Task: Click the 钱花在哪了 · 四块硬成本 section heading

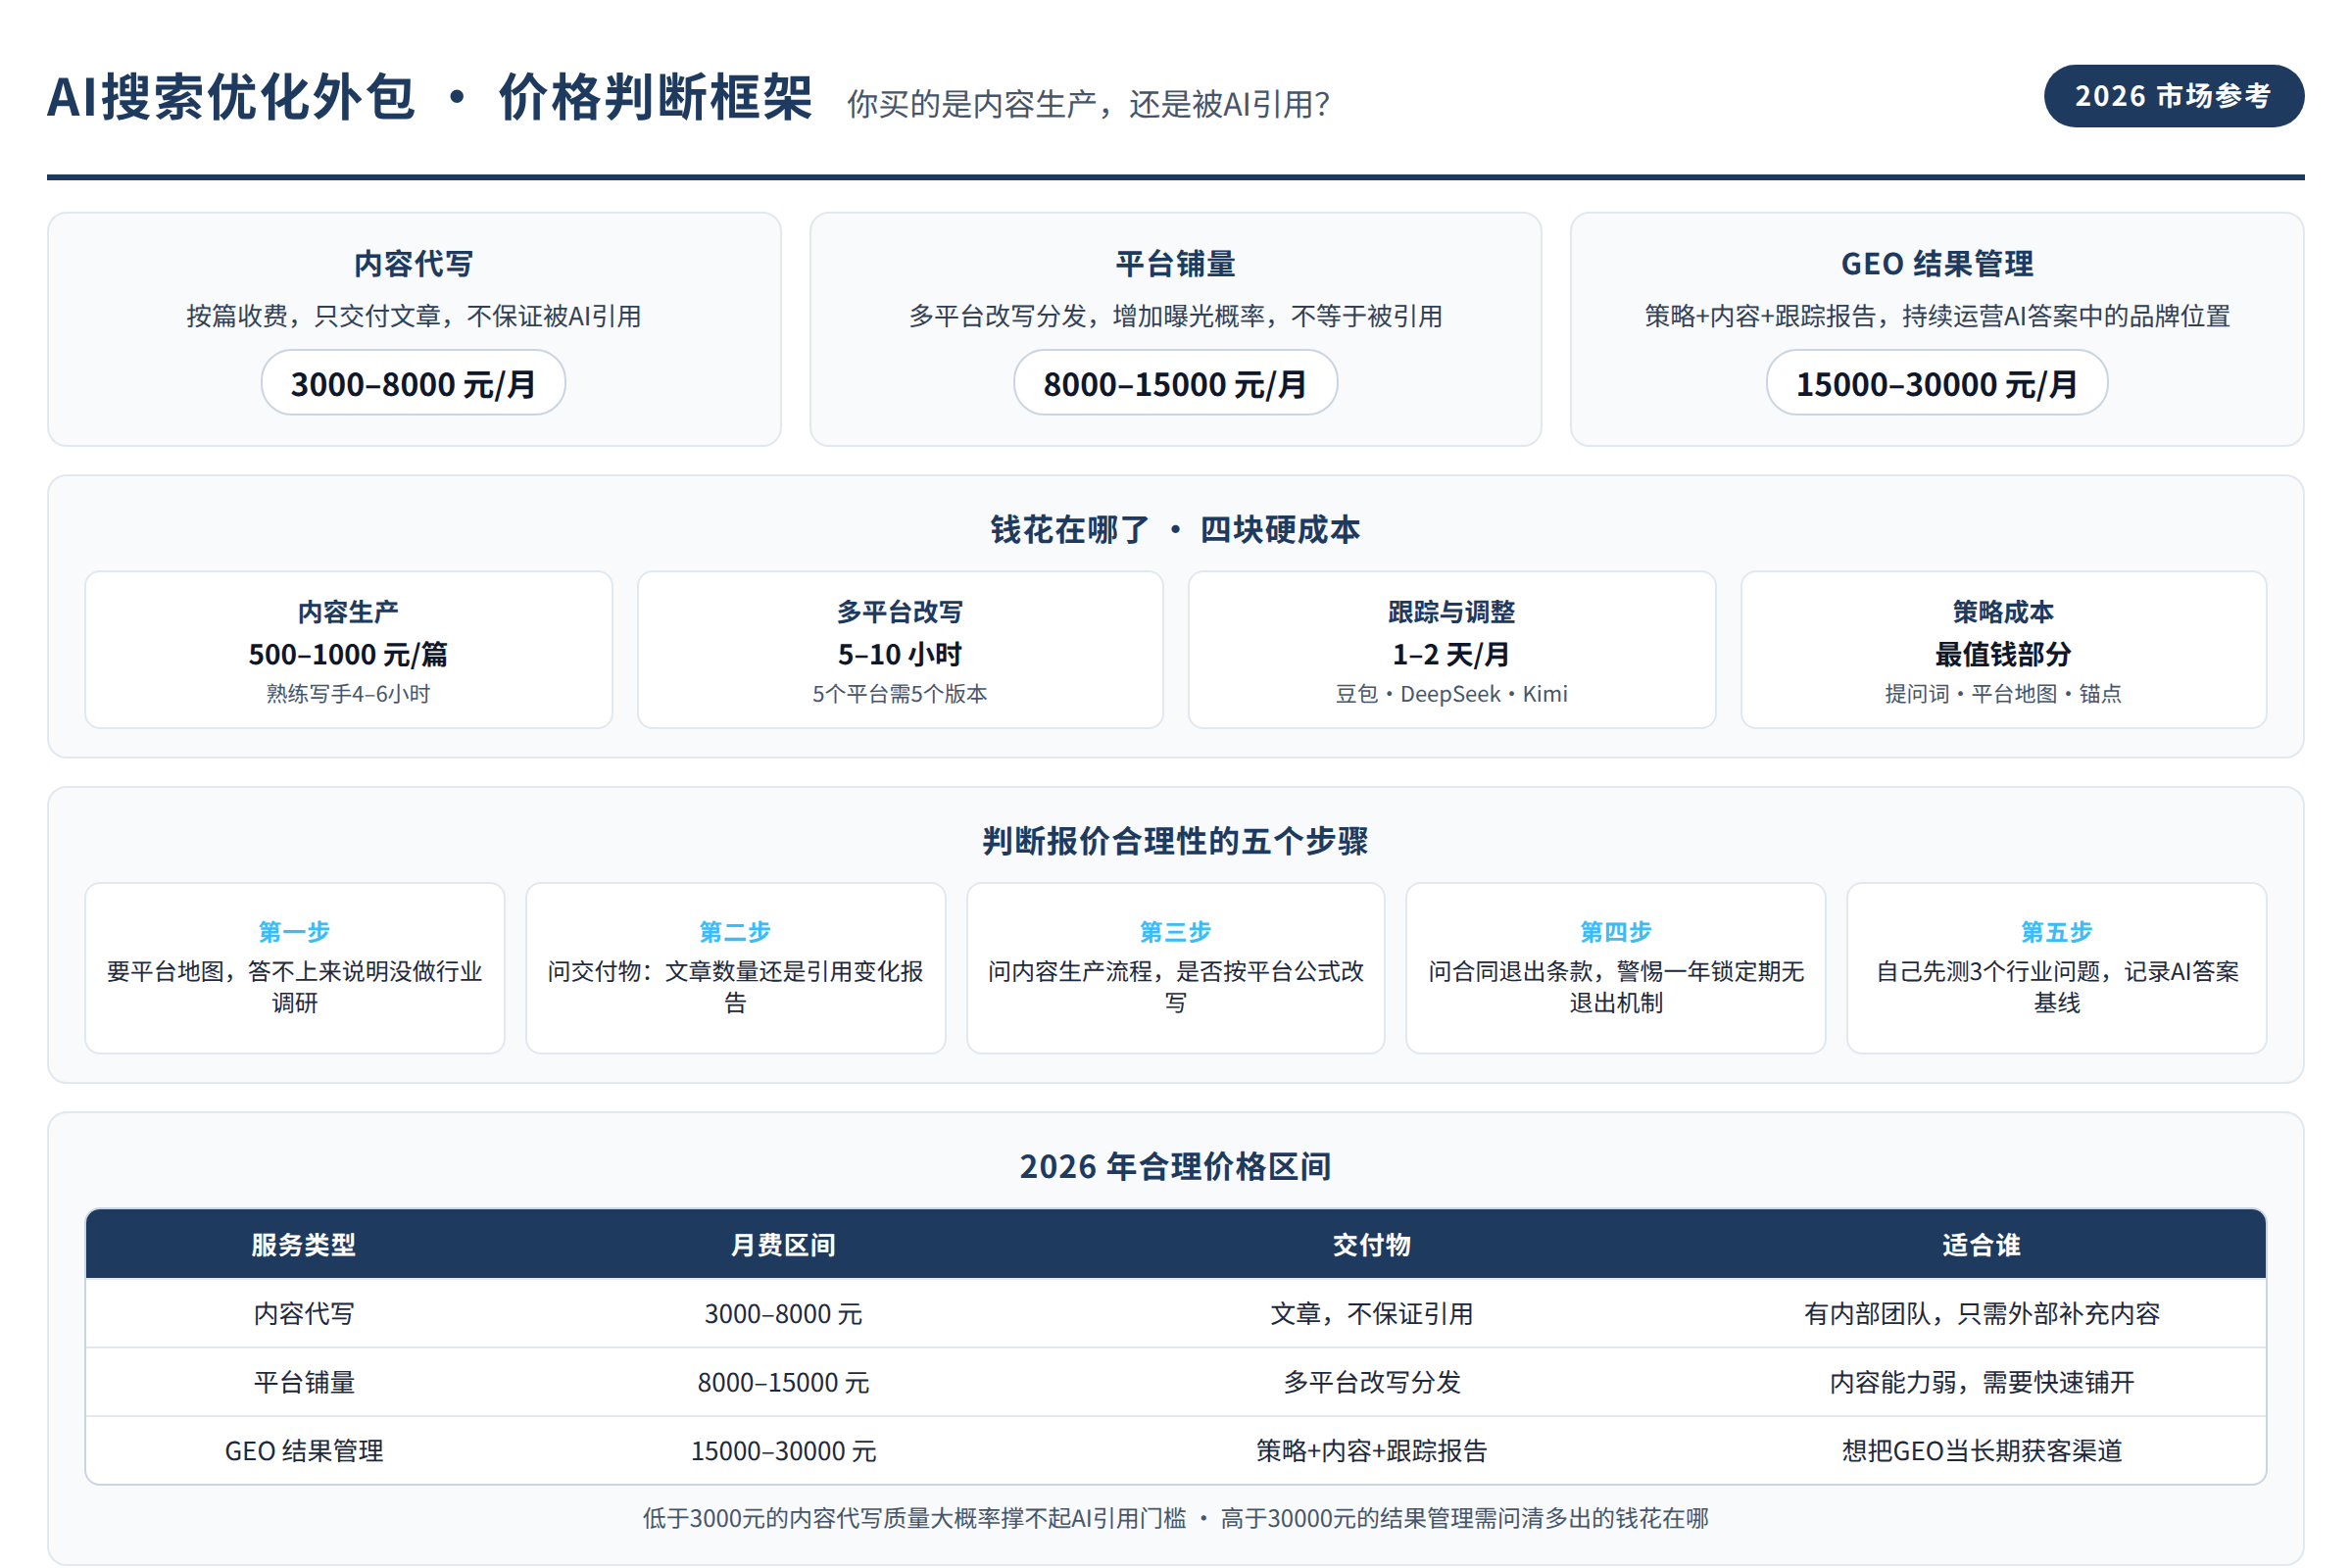Action: point(1175,529)
